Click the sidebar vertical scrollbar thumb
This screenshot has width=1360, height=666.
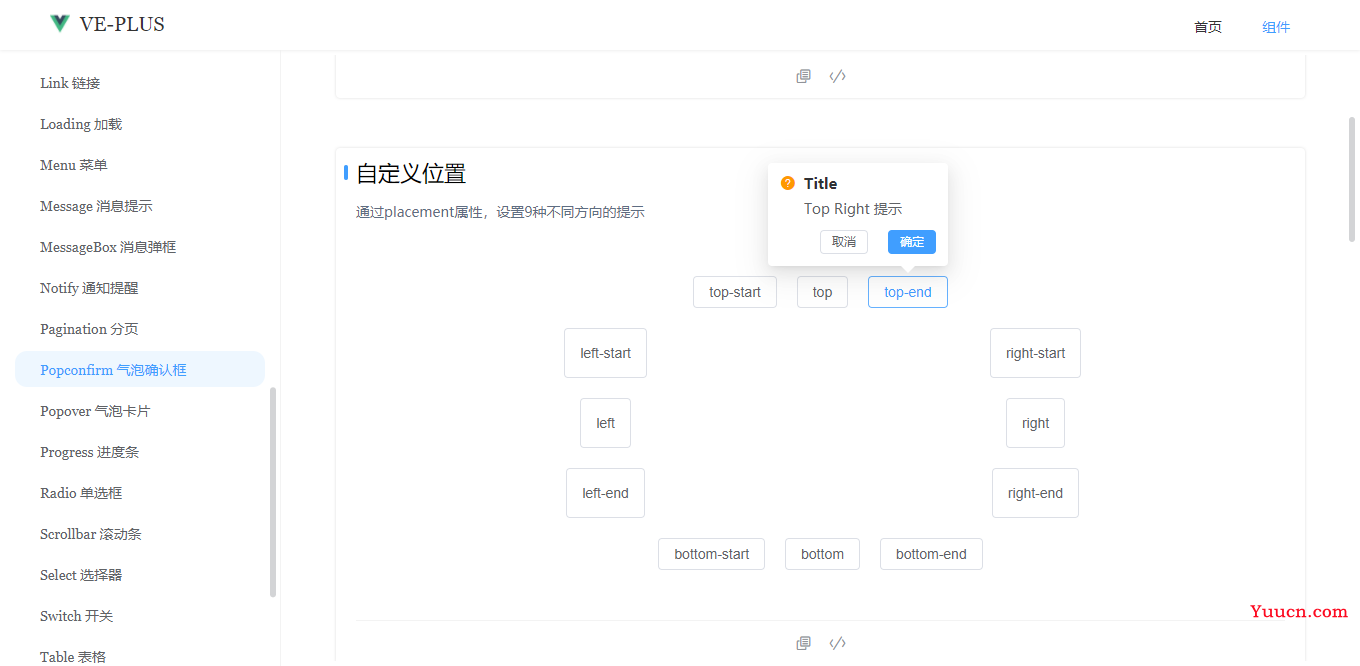273,492
